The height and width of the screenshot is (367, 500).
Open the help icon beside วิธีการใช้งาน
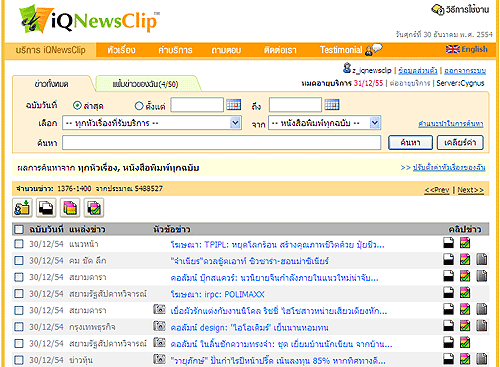(437, 9)
